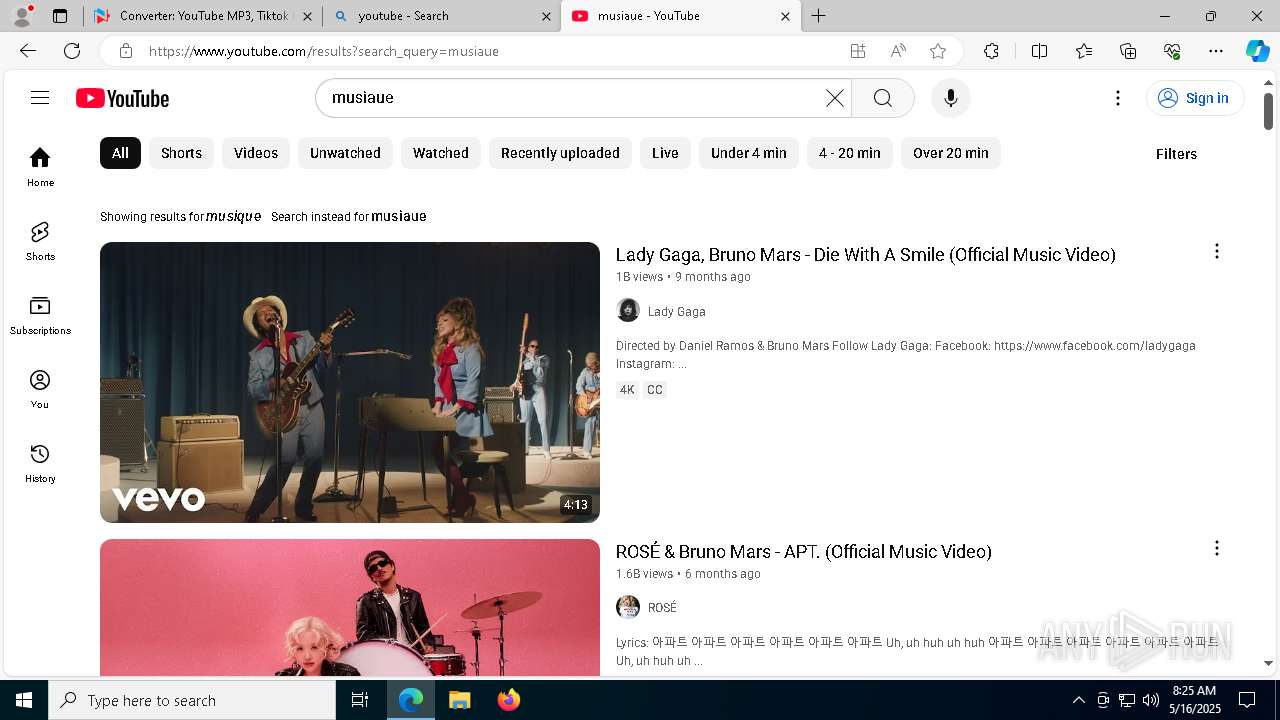Open the Lady Gaga channel name link
Screen dimensions: 1280x720
point(677,311)
